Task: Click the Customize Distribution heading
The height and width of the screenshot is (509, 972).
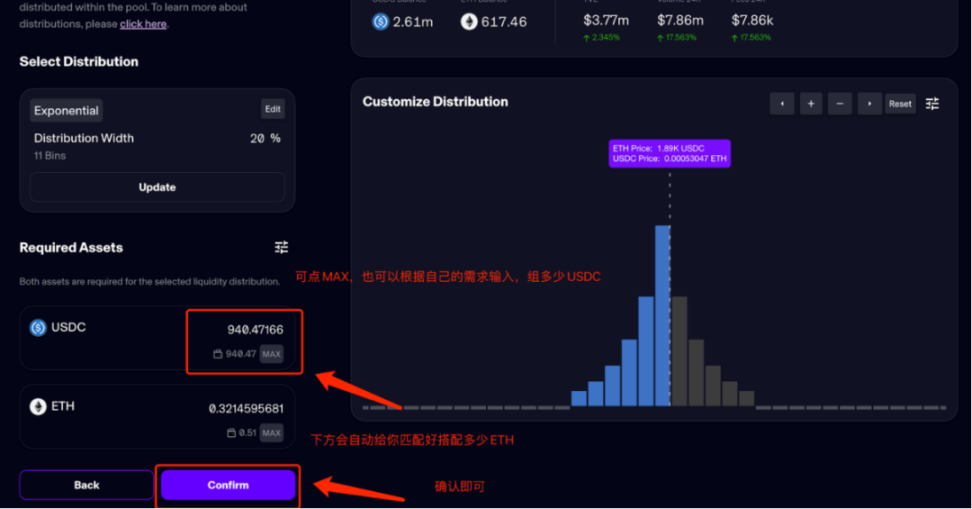Action: (435, 102)
